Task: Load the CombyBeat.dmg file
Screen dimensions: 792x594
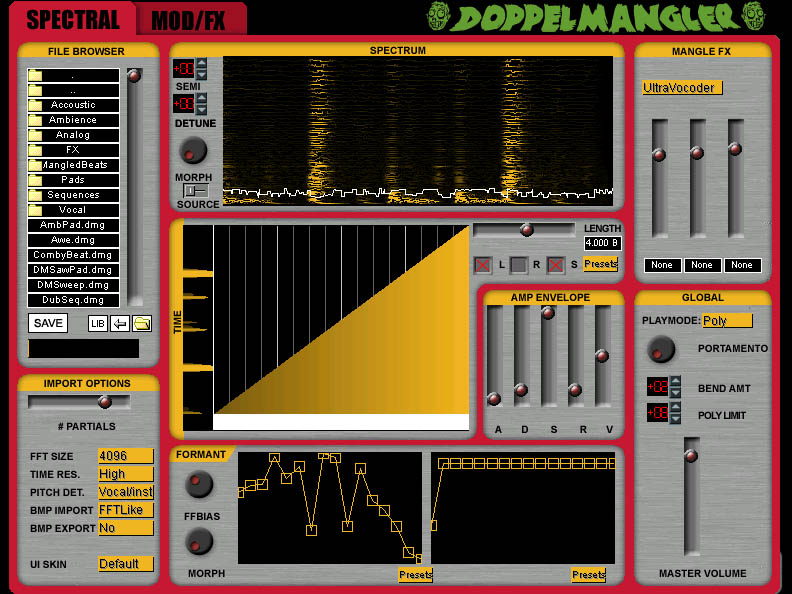Action: click(x=73, y=255)
